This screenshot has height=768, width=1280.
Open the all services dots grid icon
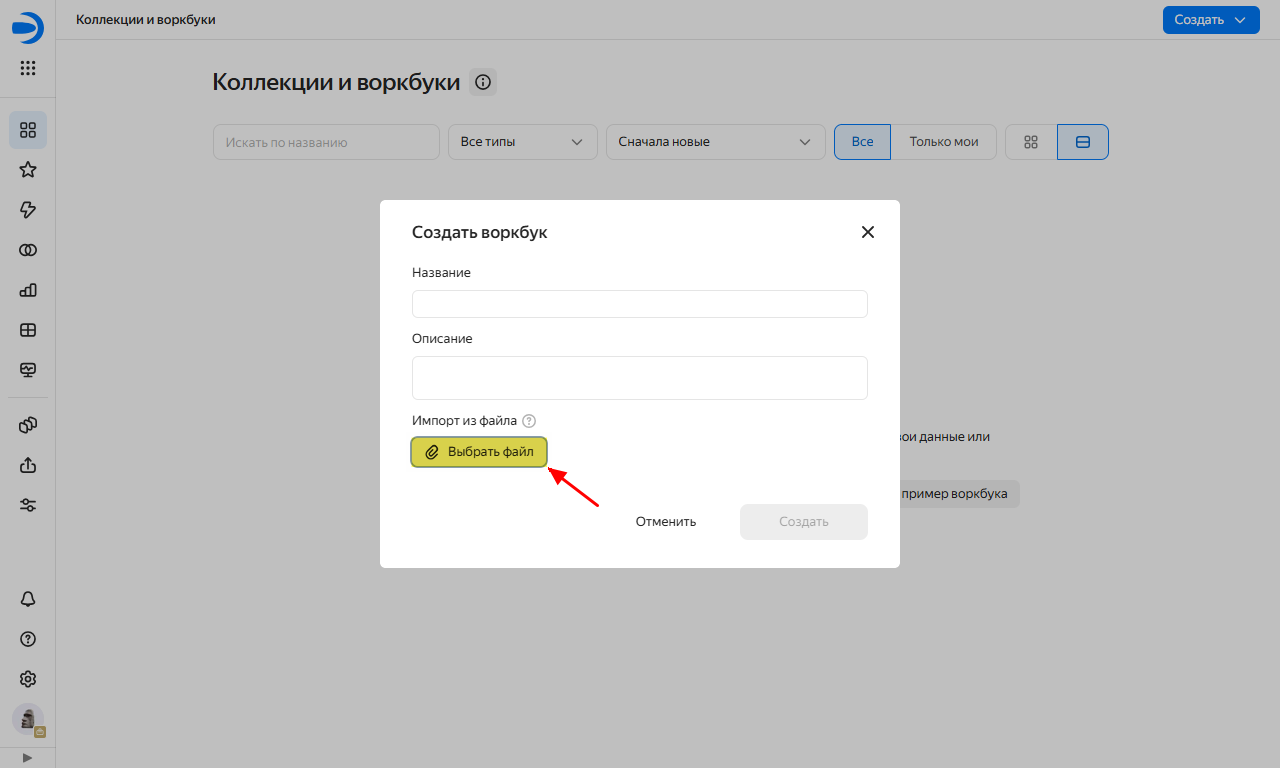[28, 68]
